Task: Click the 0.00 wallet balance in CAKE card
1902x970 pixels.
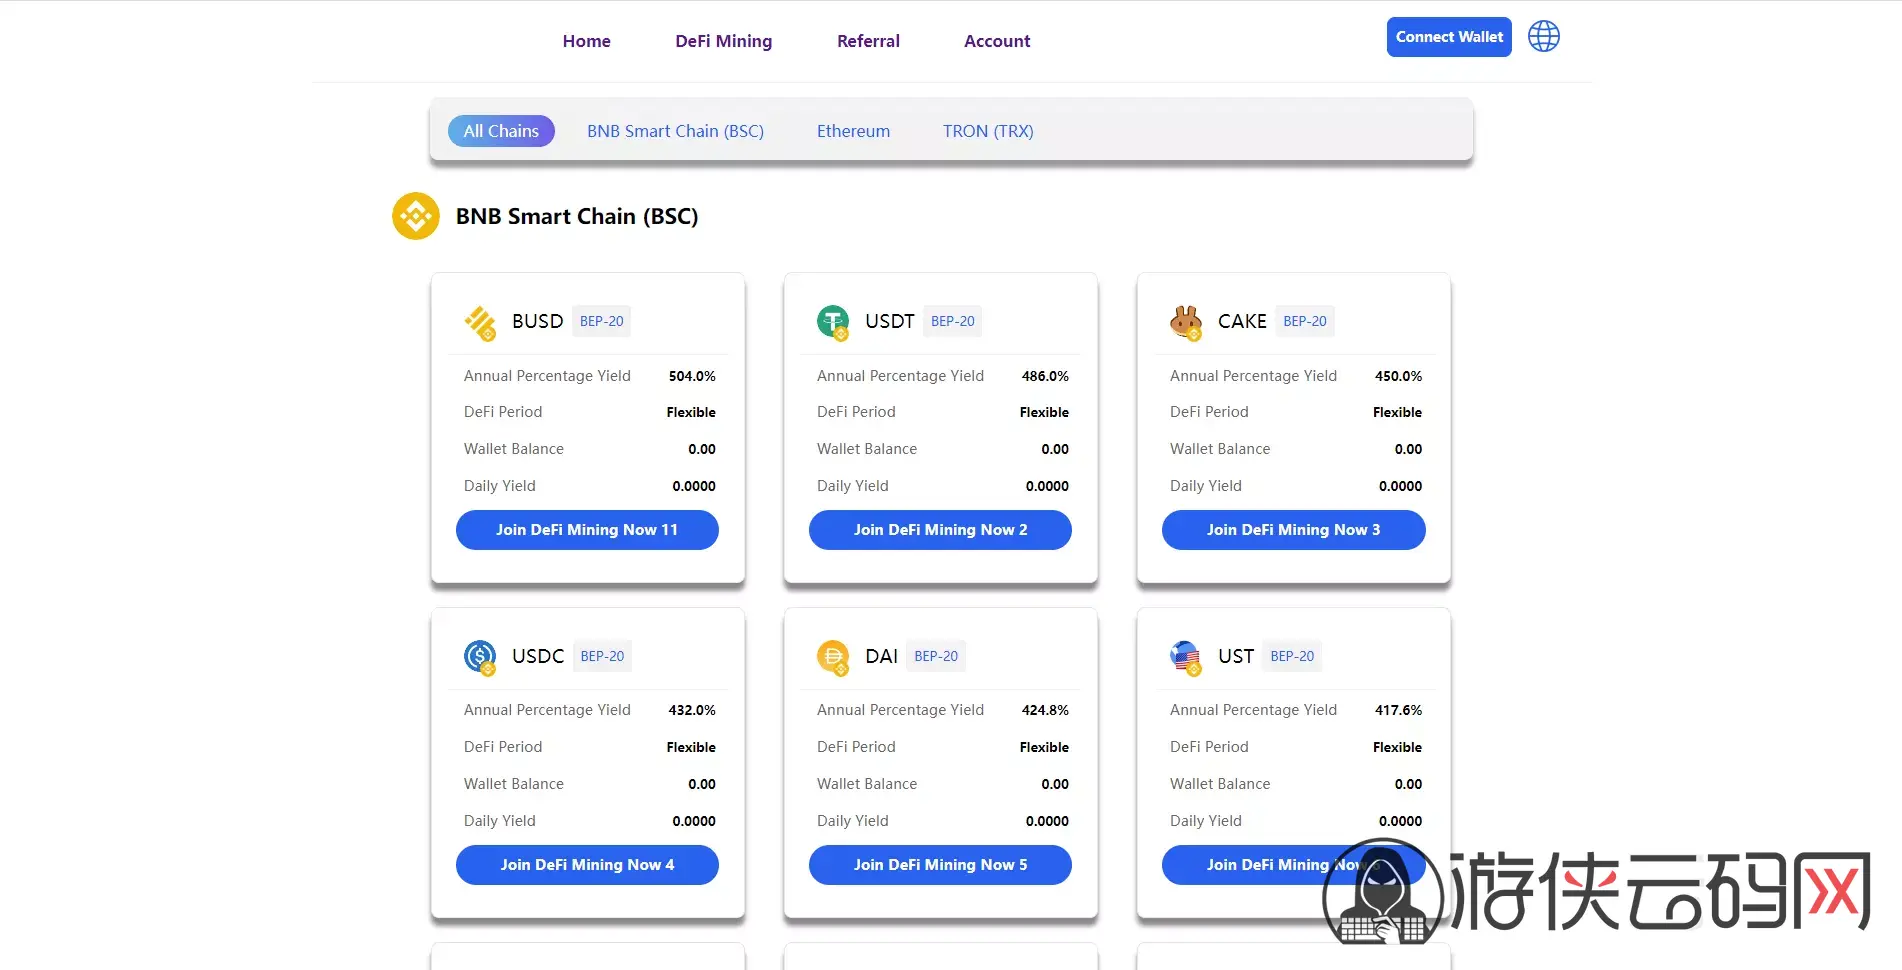Action: tap(1408, 449)
